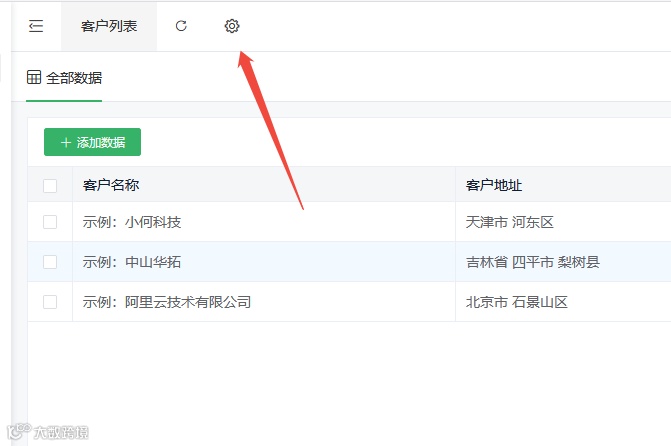This screenshot has height=446, width=671.
Task: Open the 客户列表 tab
Action: click(x=109, y=26)
